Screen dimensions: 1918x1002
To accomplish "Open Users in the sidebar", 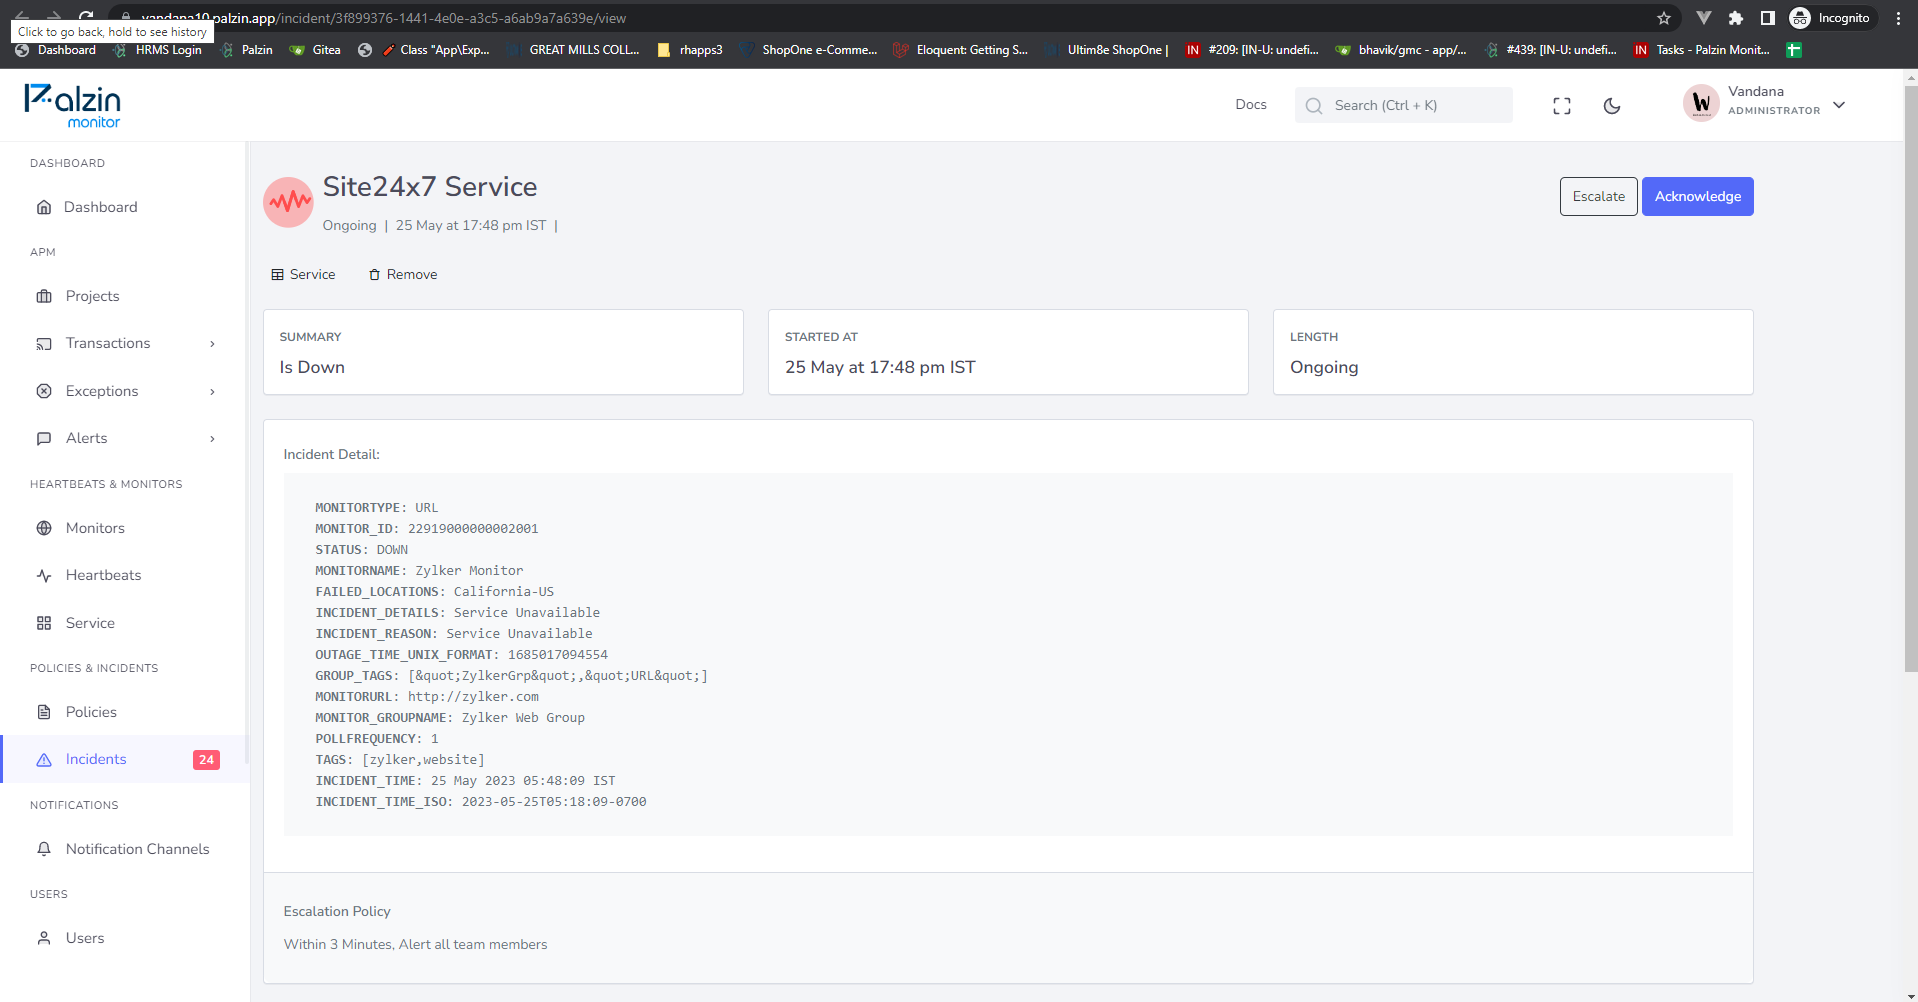I will pyautogui.click(x=85, y=938).
